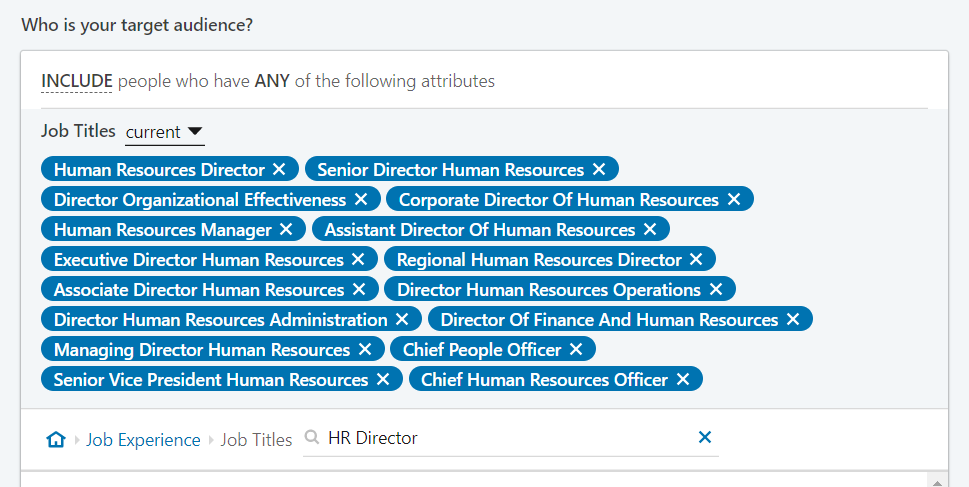Open the current job titles dropdown
Image resolution: width=969 pixels, height=487 pixels.
pos(164,132)
